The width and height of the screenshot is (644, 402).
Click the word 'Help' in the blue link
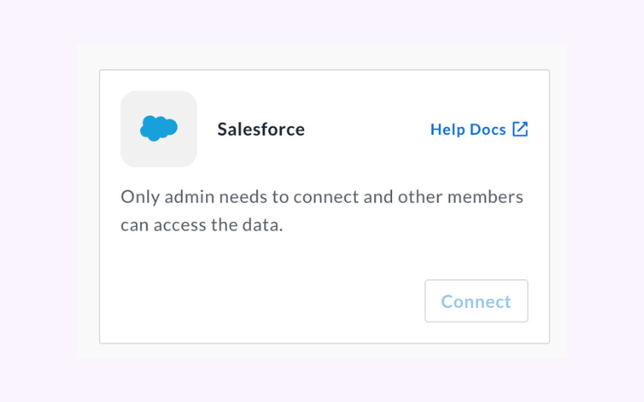pos(448,130)
